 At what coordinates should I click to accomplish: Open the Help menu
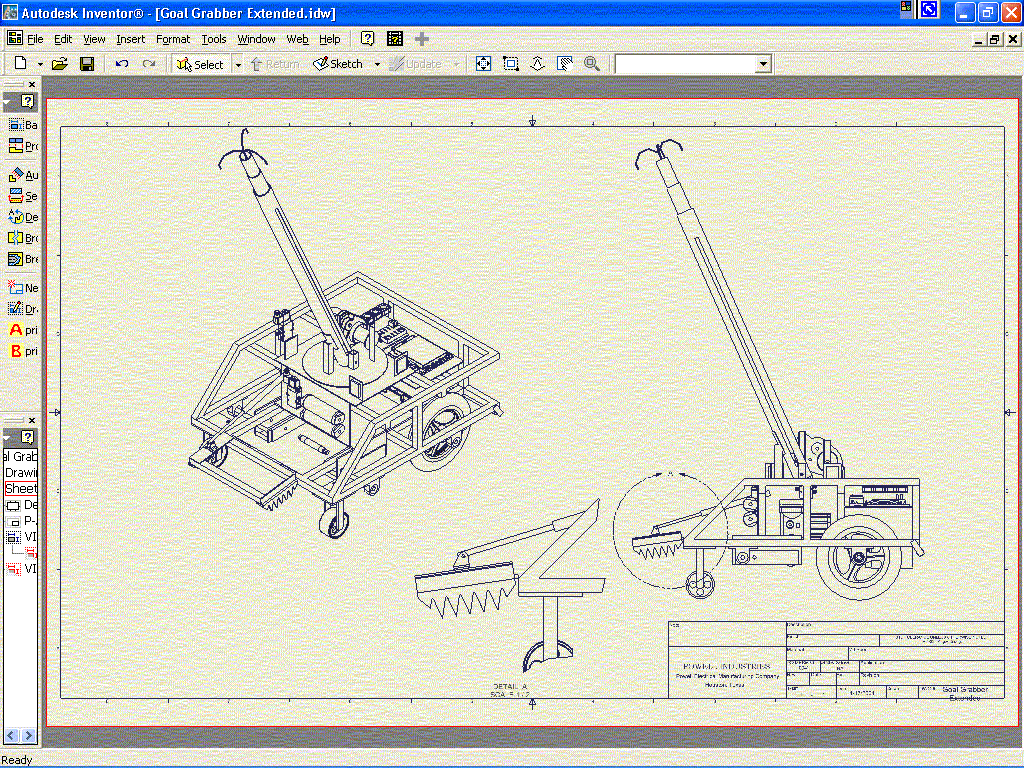click(330, 39)
